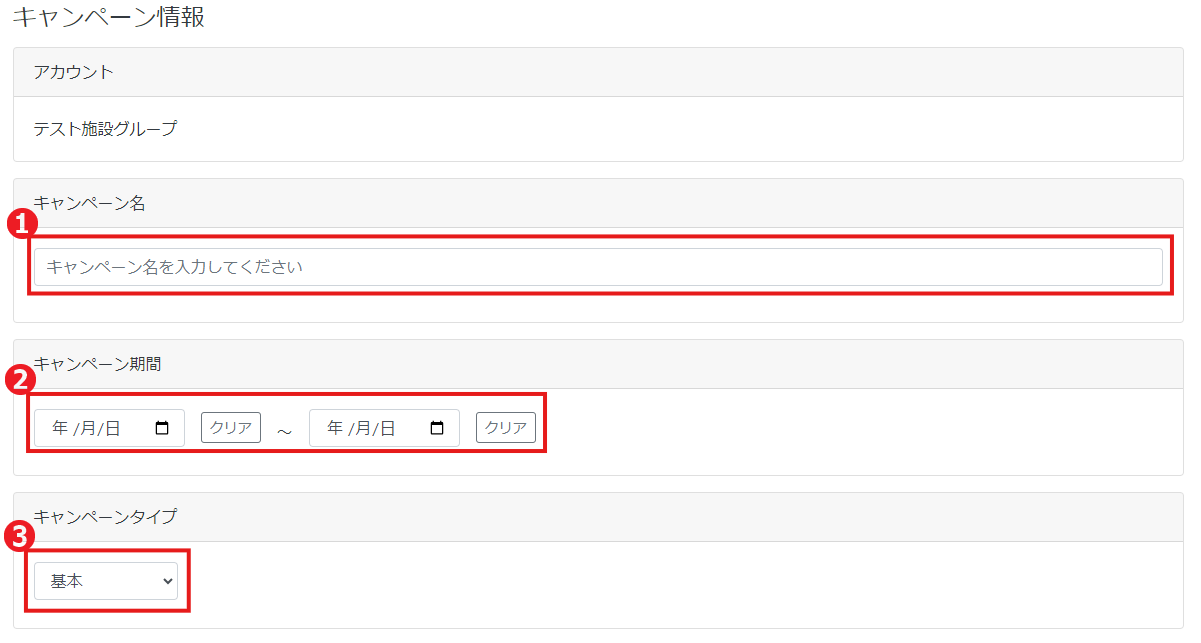Select the 月 segment of the end date
This screenshot has height=643, width=1201.
tap(363, 428)
